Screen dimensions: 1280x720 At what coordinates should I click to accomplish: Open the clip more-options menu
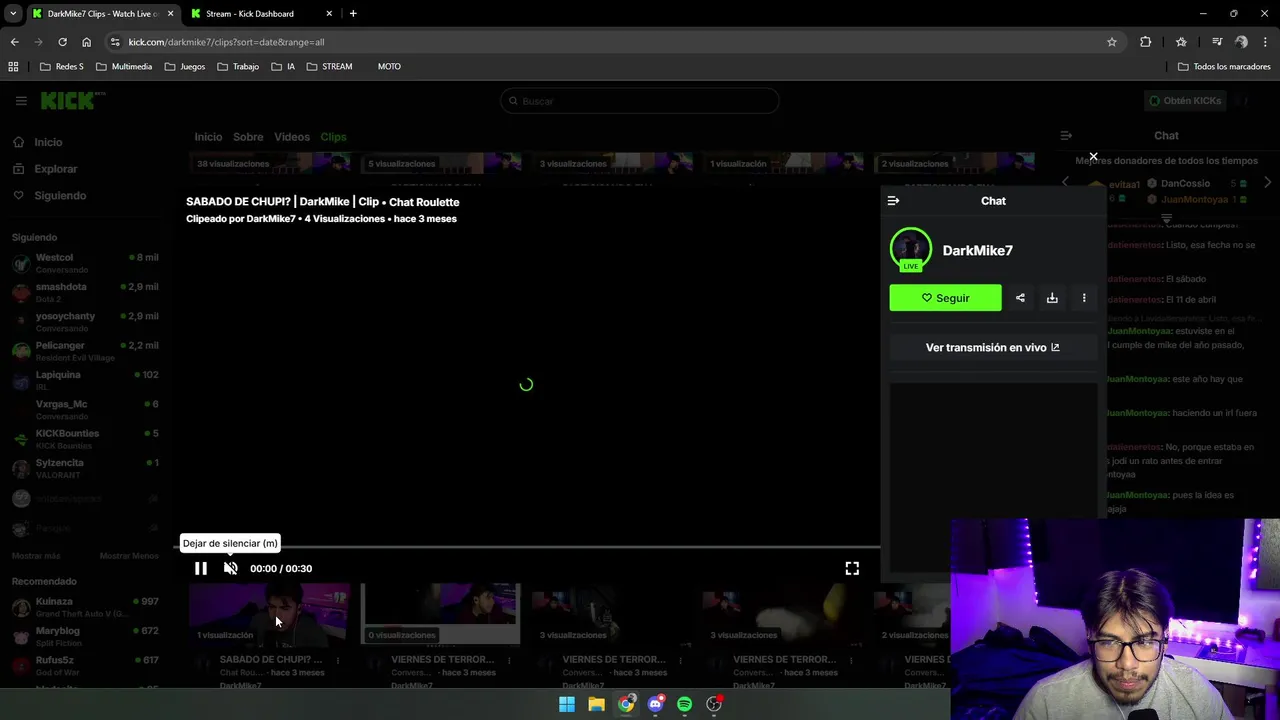tap(1084, 298)
